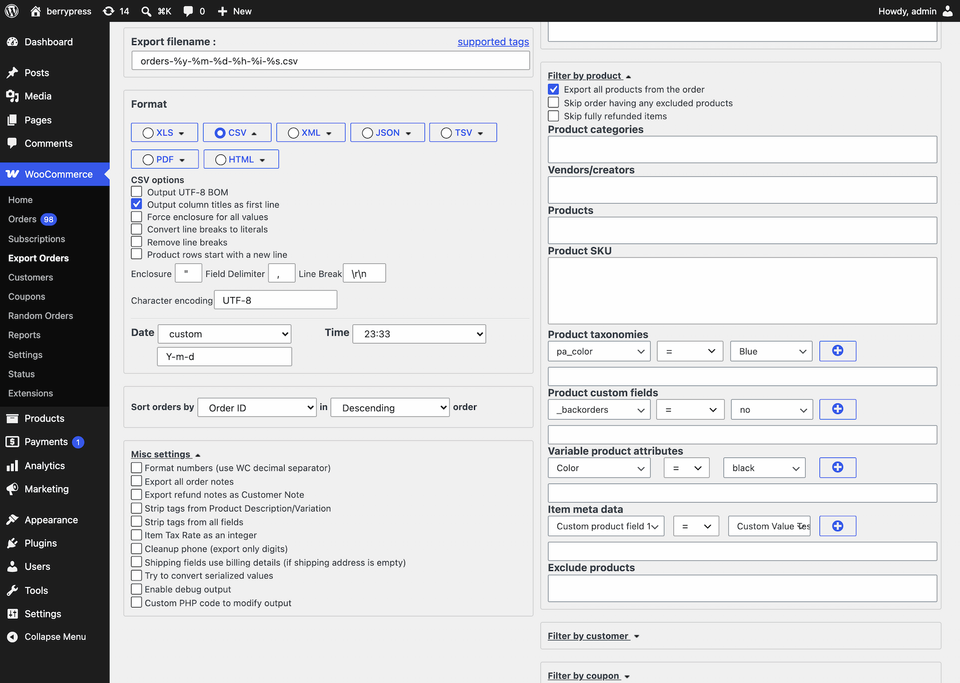This screenshot has width=960, height=683.
Task: Enable Output UTF-8 BOM checkbox
Action: coord(137,192)
